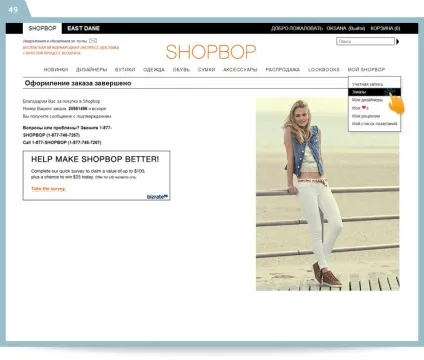Open the ДИЗАЙНЕРЫ menu

91,70
